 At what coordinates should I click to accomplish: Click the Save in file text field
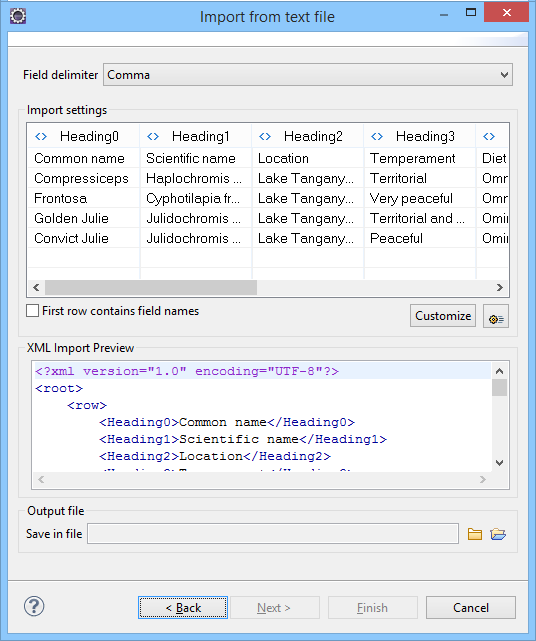[273, 533]
